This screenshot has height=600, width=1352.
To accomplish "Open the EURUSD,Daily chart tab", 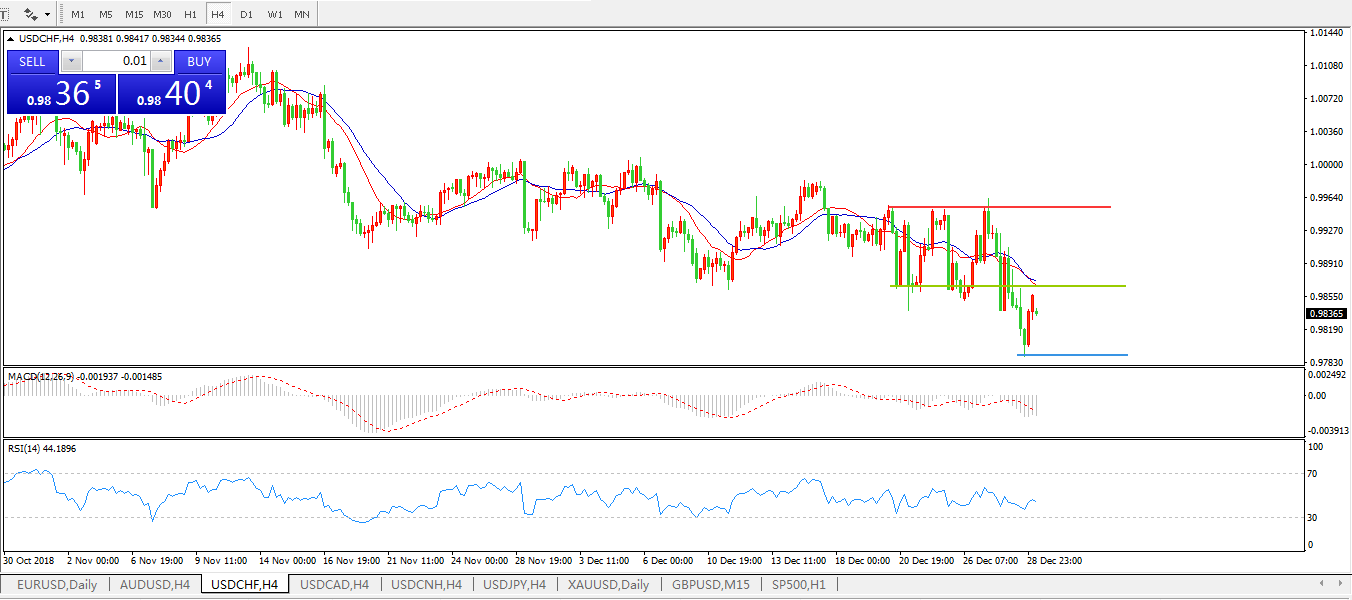I will coord(56,584).
